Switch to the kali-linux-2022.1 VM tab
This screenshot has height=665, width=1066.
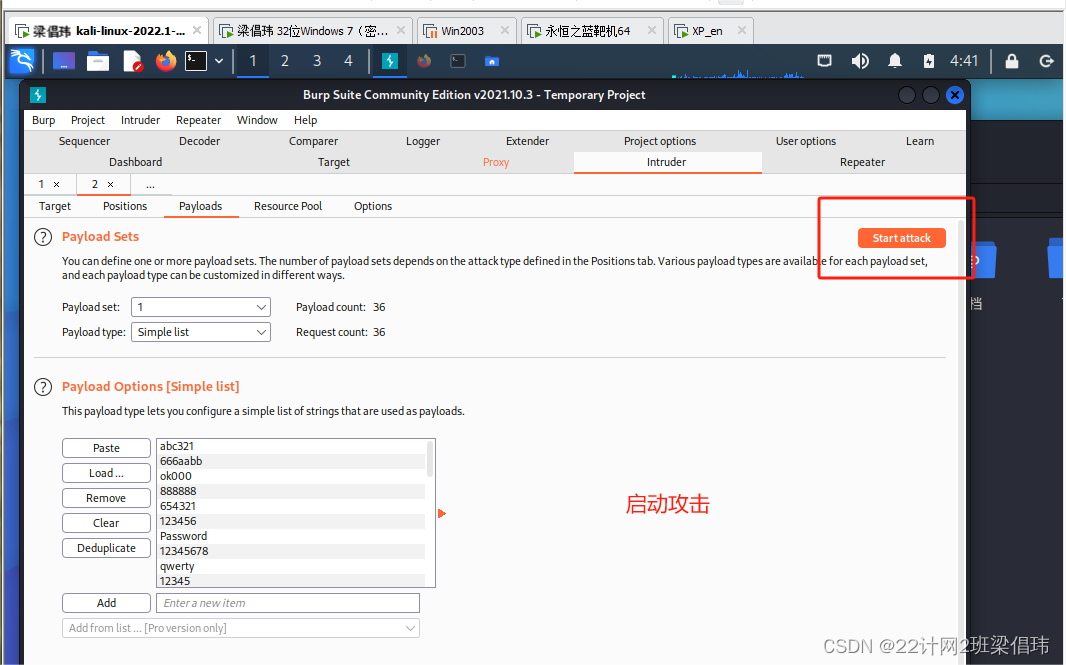point(109,31)
